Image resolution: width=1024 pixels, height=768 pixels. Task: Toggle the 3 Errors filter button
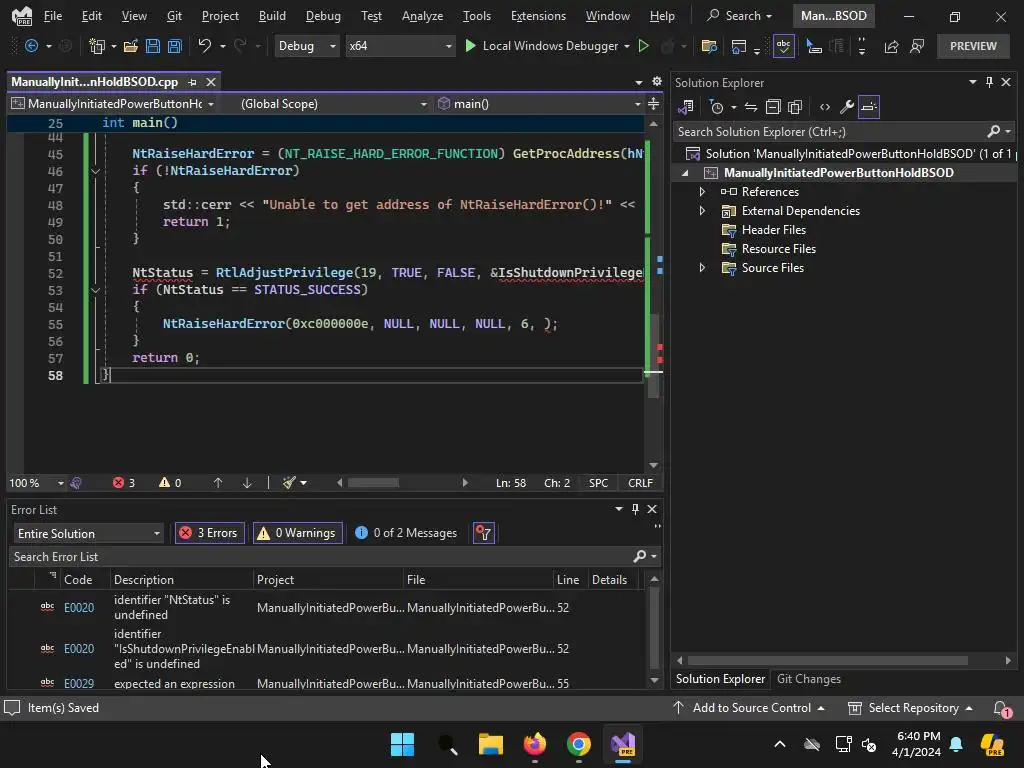tap(209, 534)
